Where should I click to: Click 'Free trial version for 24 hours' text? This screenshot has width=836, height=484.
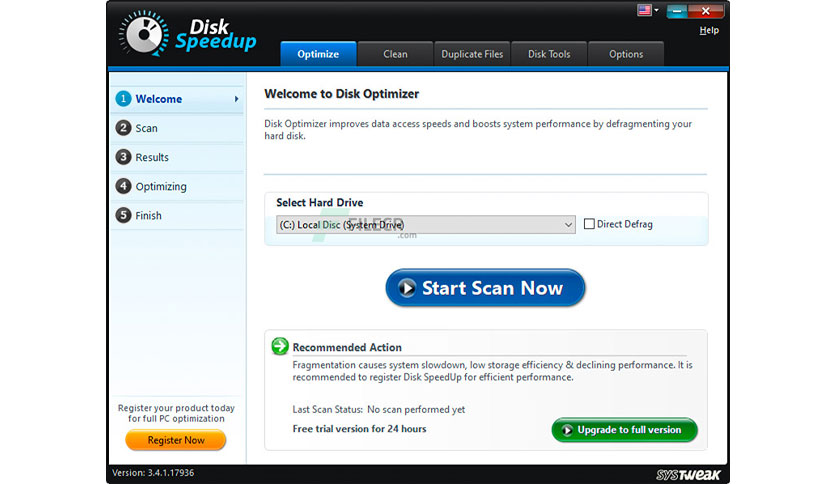coord(359,429)
